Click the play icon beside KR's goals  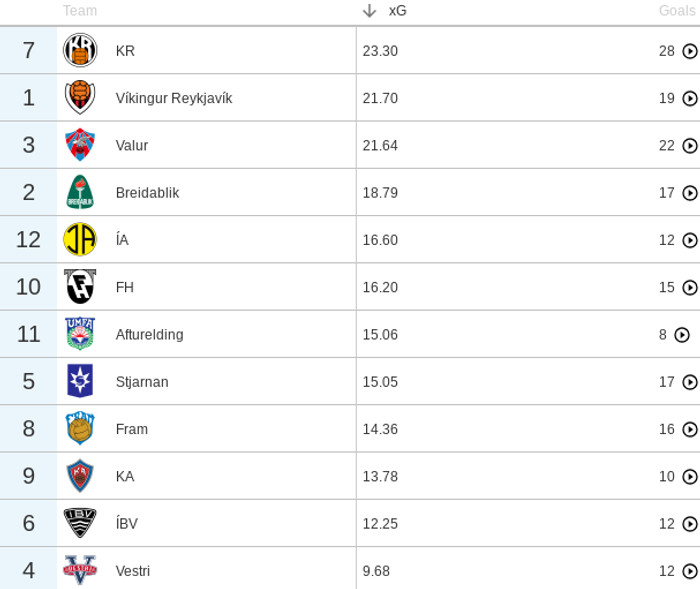point(690,51)
